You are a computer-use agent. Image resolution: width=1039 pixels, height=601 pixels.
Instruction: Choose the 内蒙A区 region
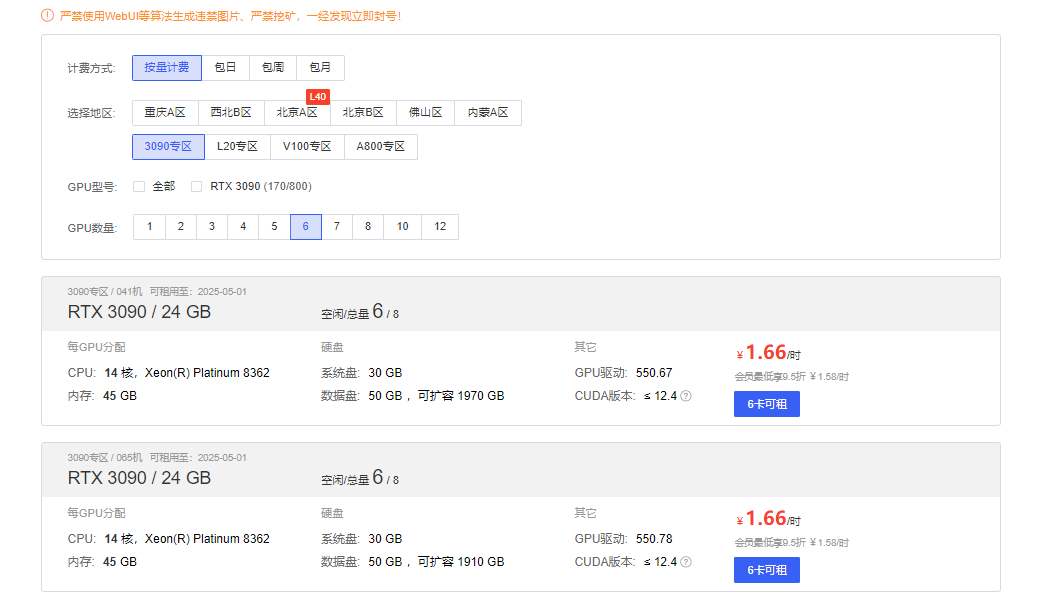[x=488, y=113]
